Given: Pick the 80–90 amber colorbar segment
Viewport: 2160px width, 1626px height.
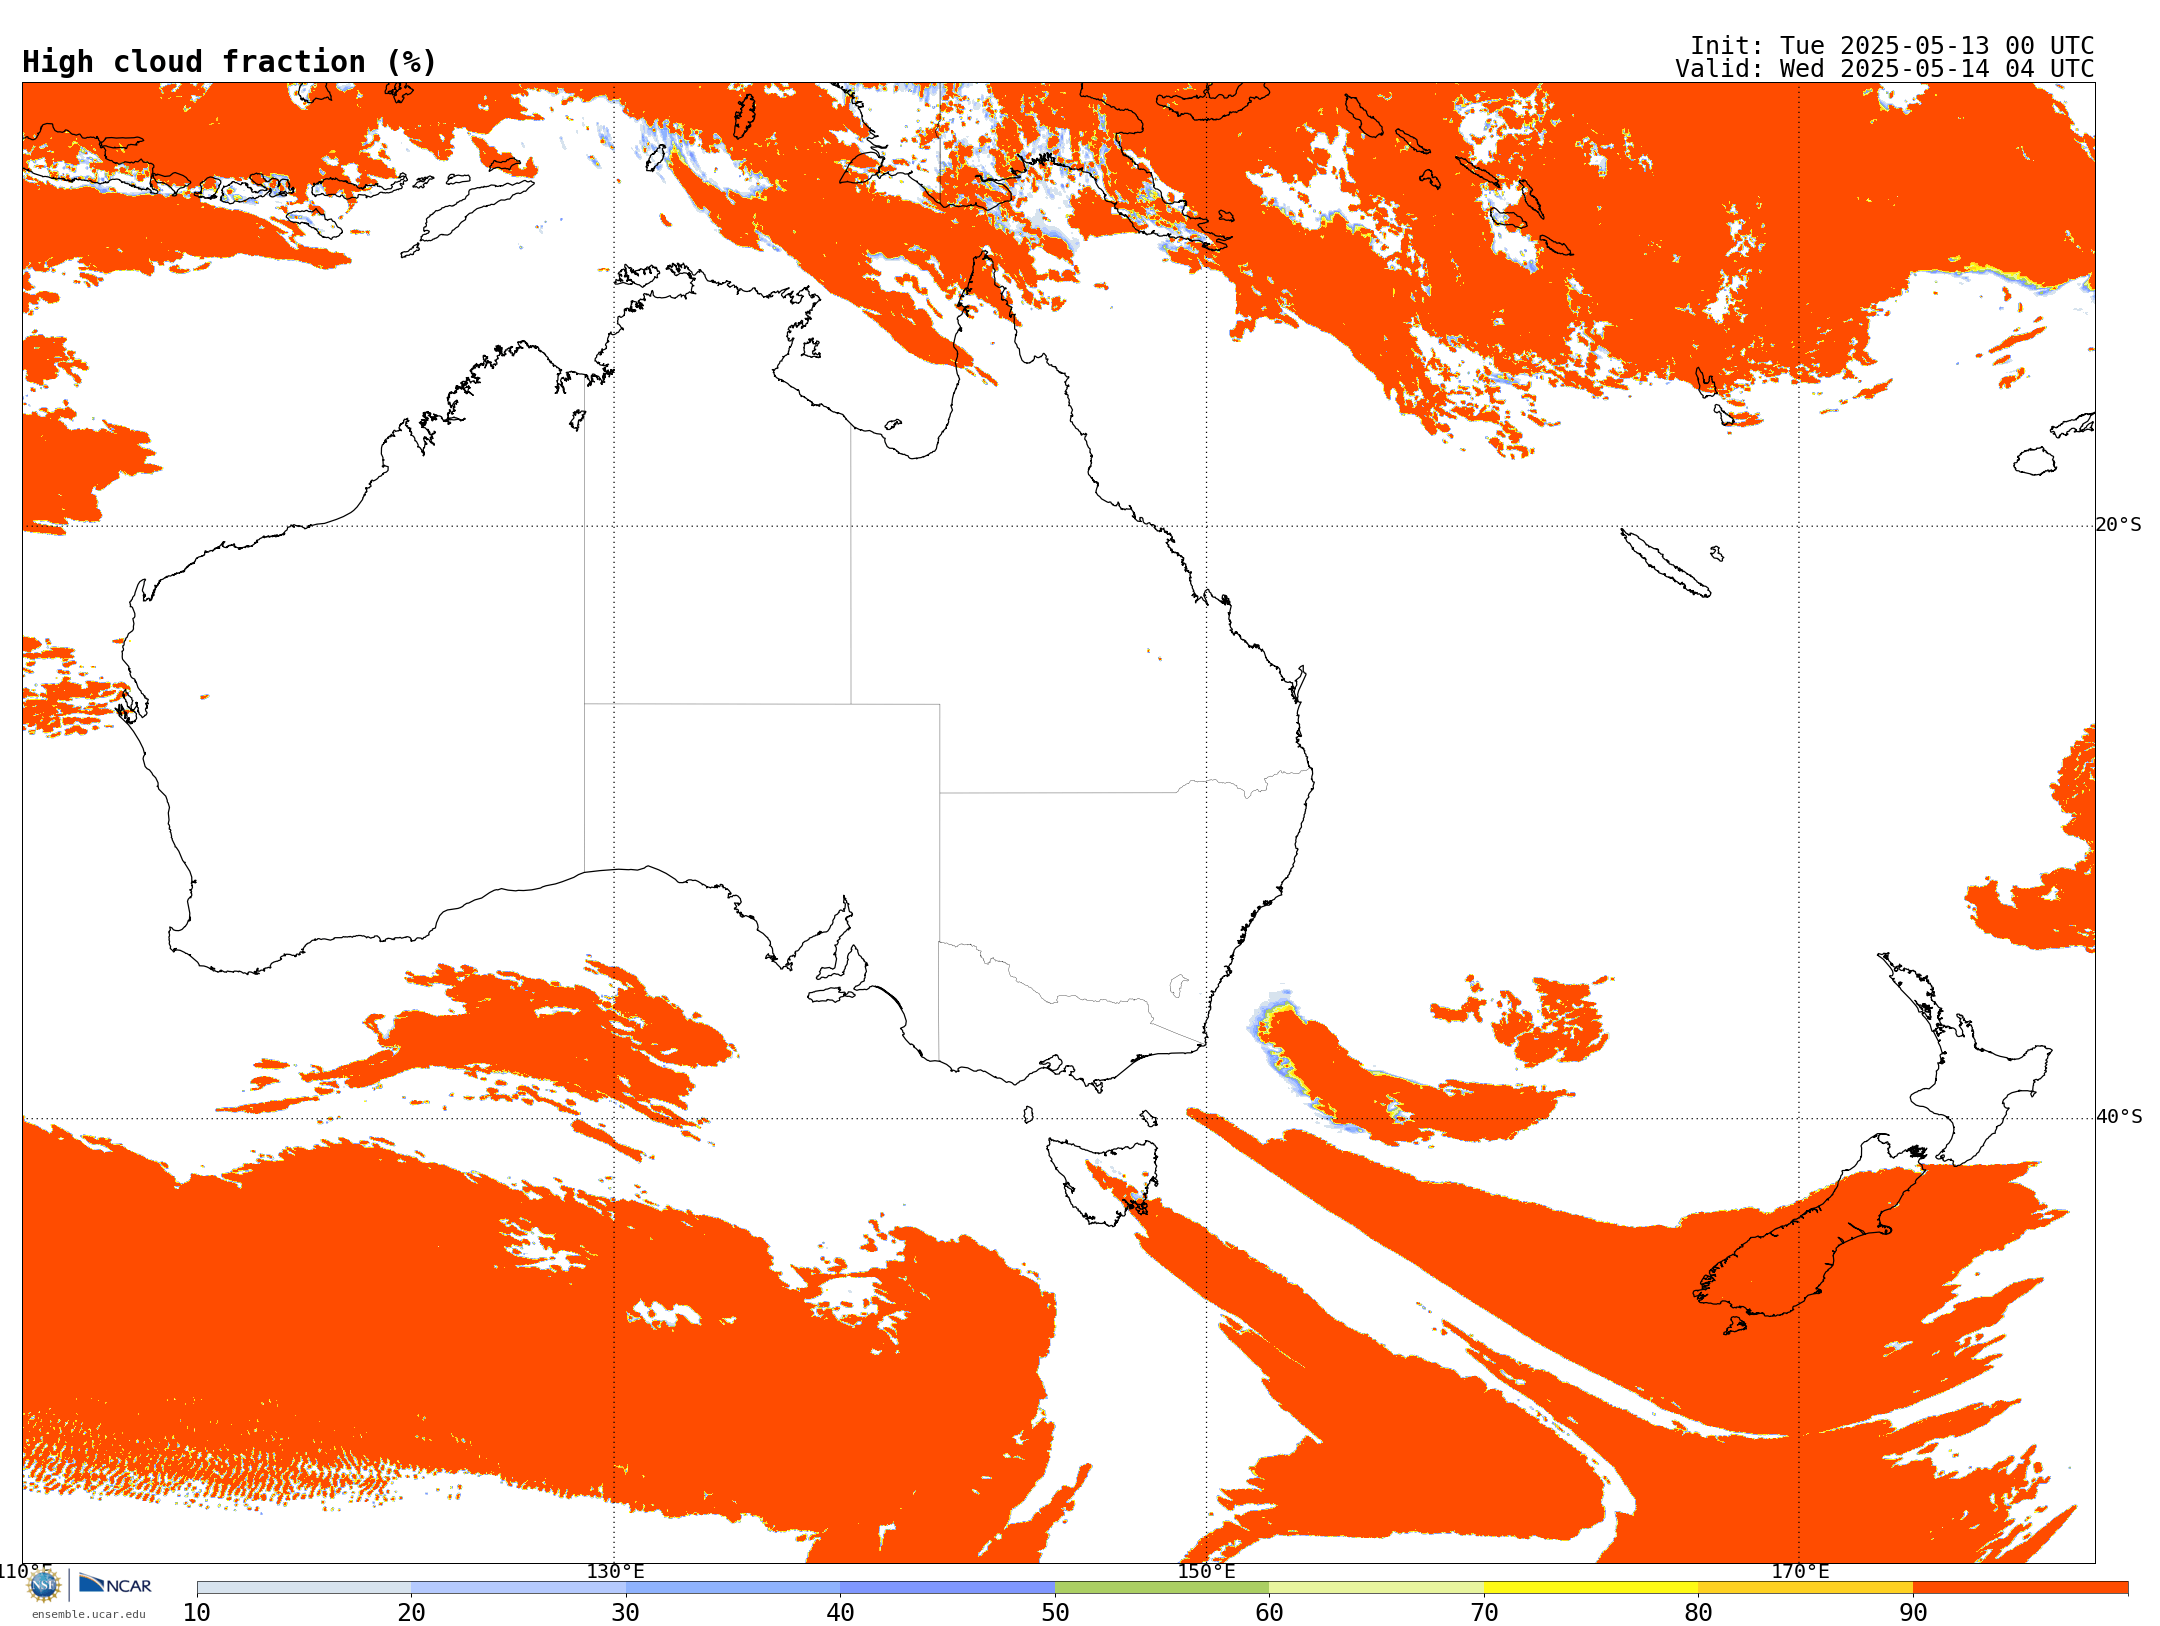Looking at the screenshot, I should [x=1806, y=1588].
